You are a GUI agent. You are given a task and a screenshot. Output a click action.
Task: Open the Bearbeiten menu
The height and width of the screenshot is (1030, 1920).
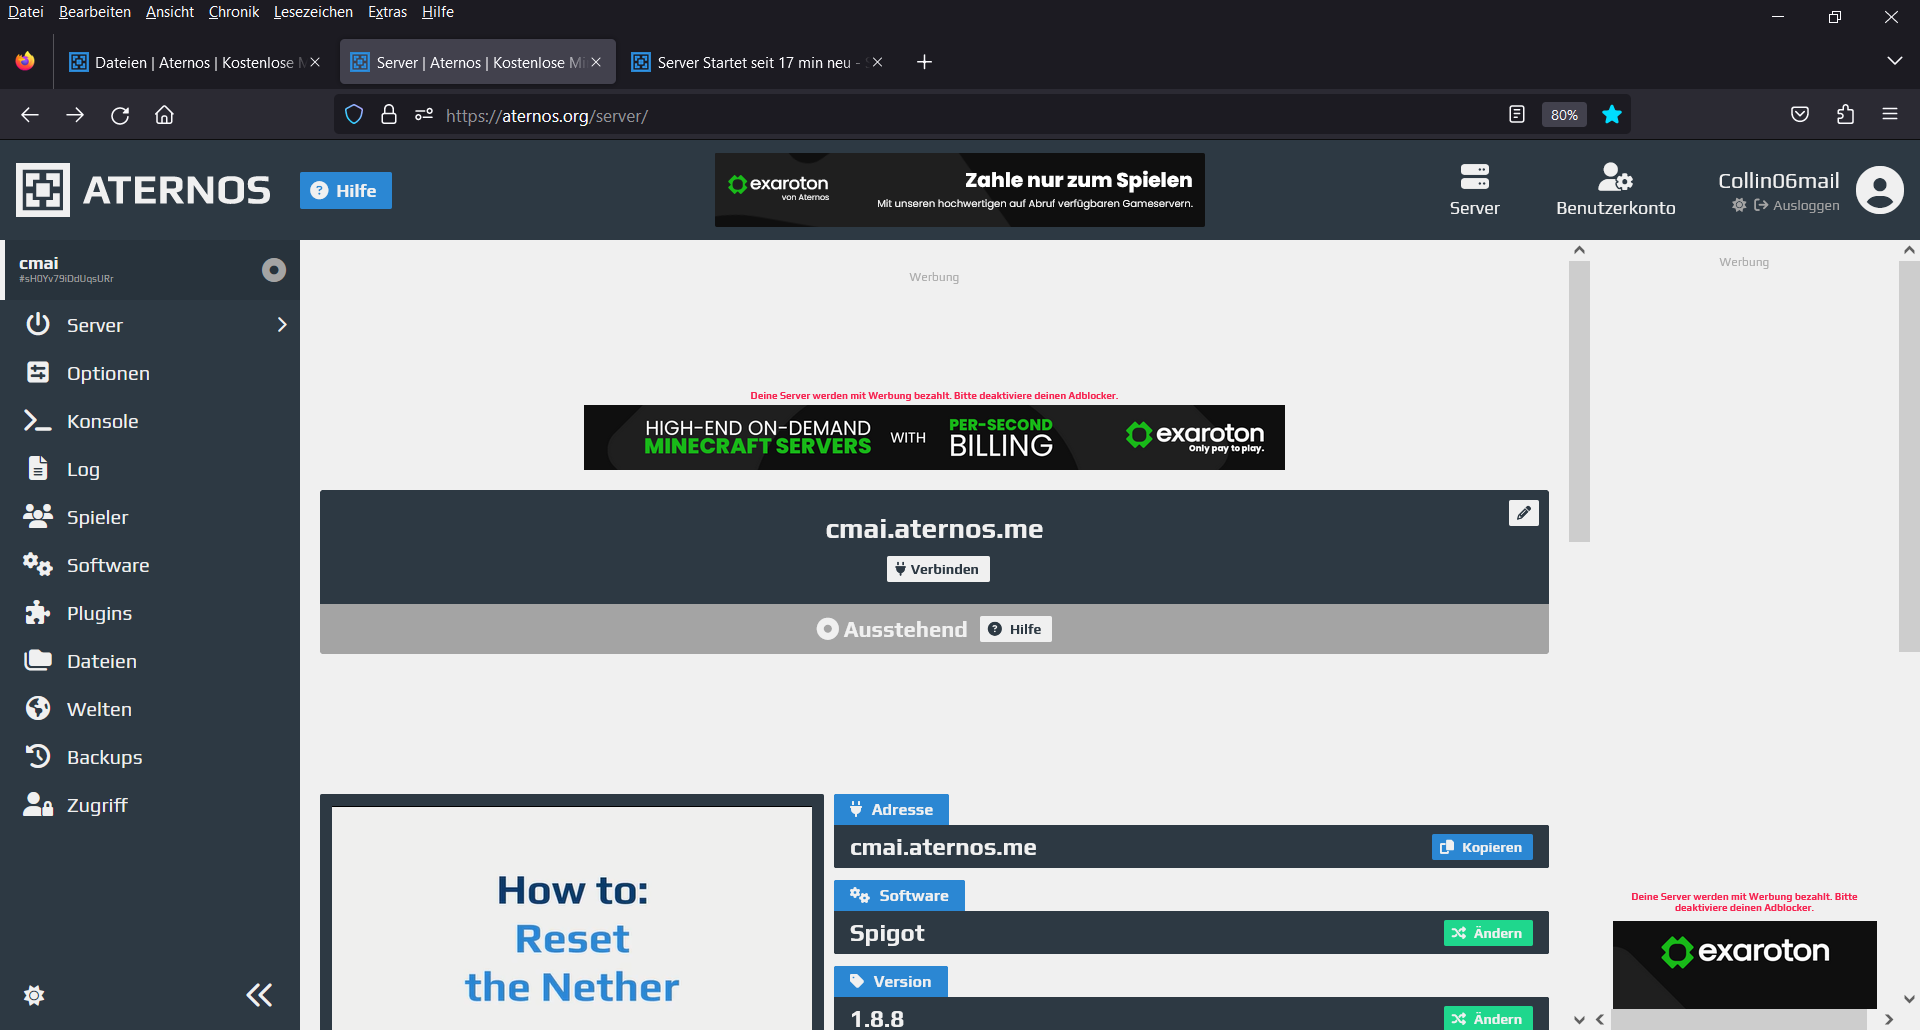click(x=95, y=12)
